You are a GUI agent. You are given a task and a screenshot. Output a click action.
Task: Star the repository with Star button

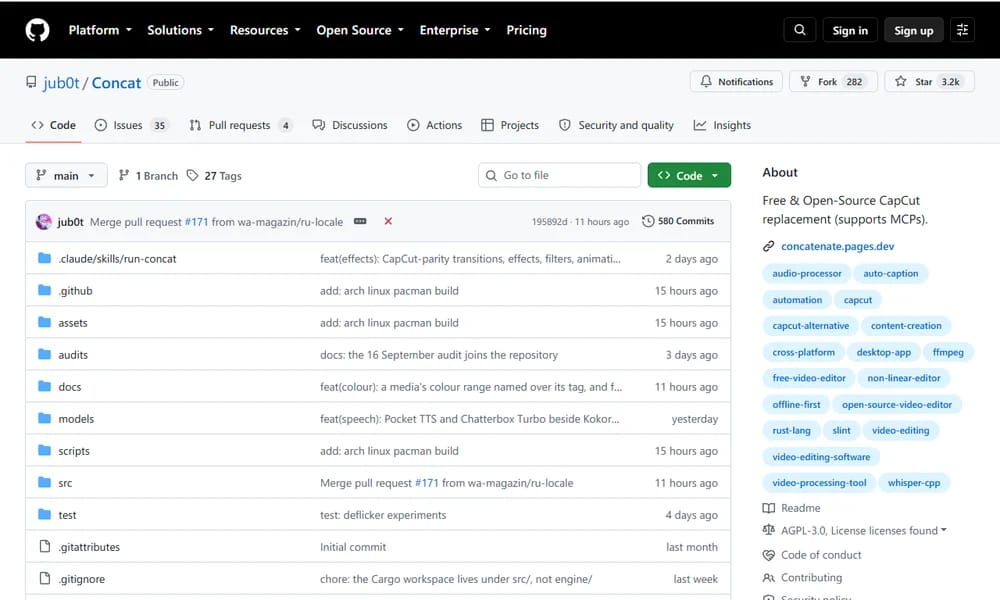click(929, 82)
